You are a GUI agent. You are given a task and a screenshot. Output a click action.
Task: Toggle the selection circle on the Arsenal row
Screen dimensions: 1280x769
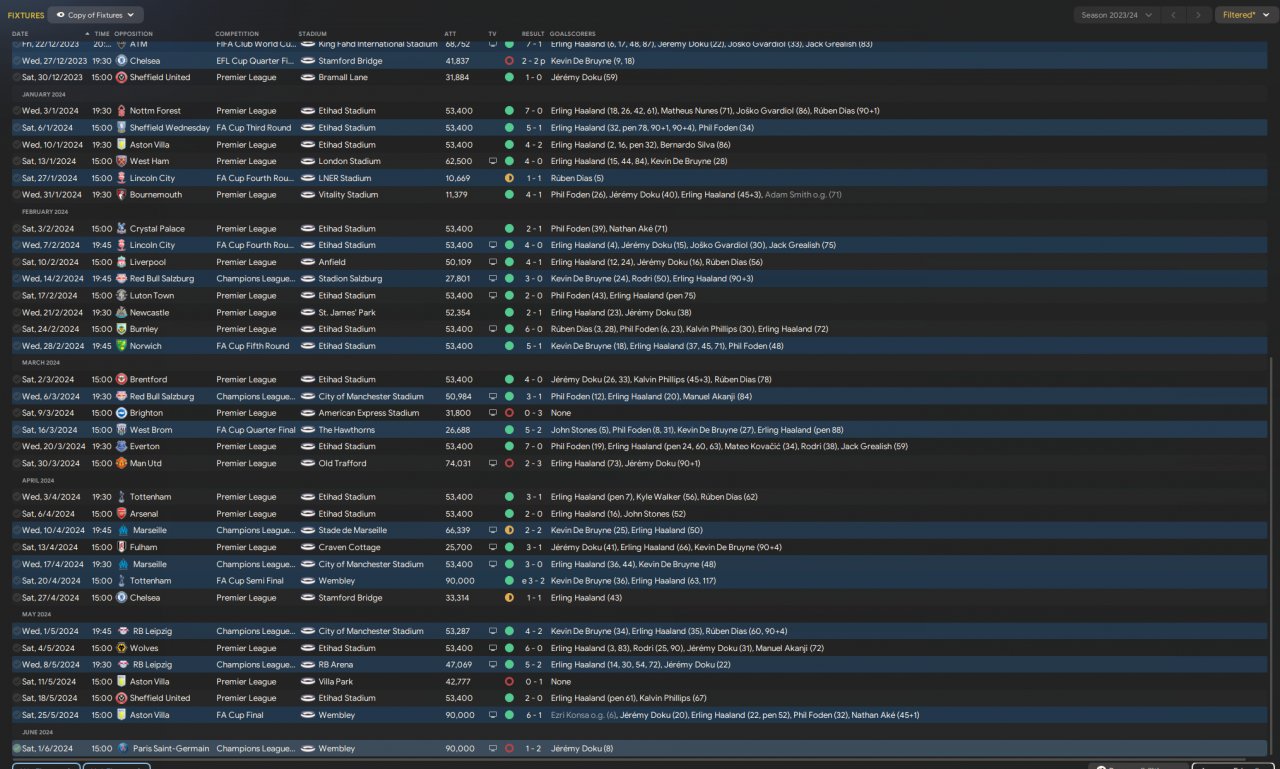[17, 514]
